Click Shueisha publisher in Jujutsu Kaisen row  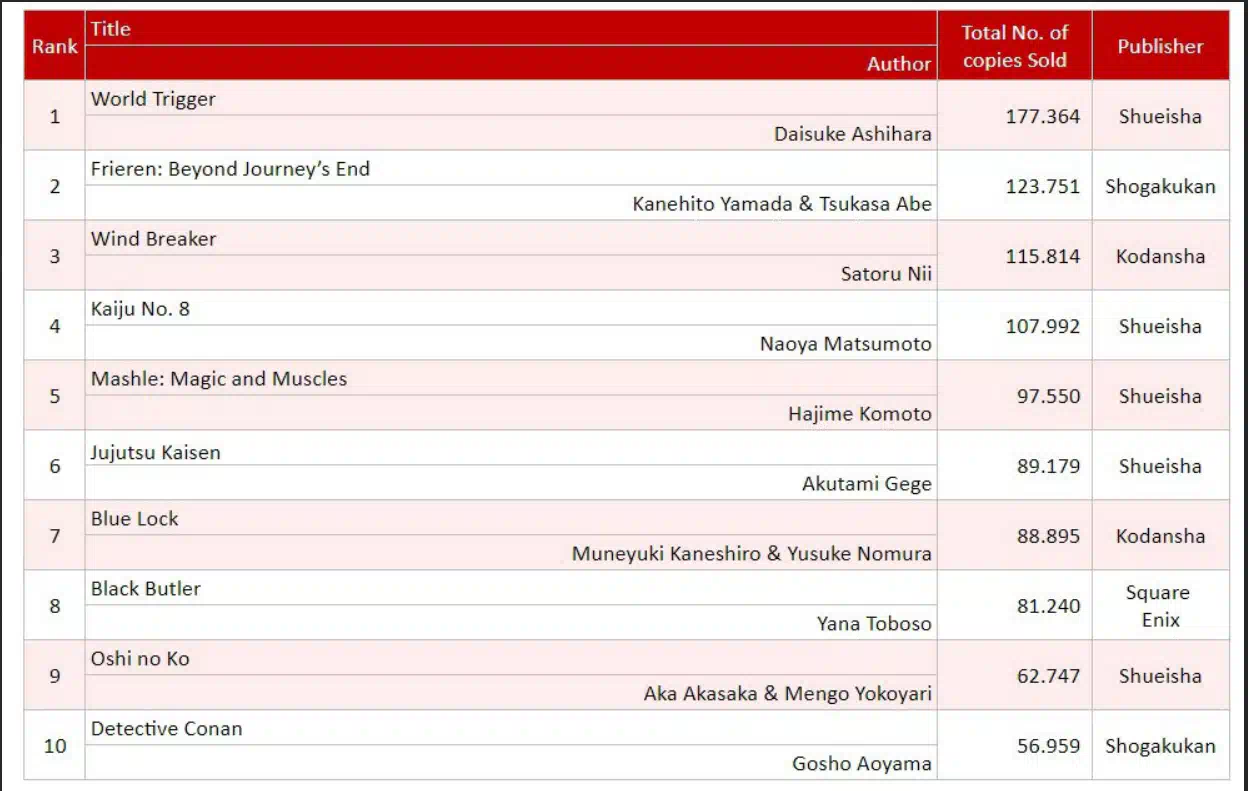click(x=1160, y=466)
